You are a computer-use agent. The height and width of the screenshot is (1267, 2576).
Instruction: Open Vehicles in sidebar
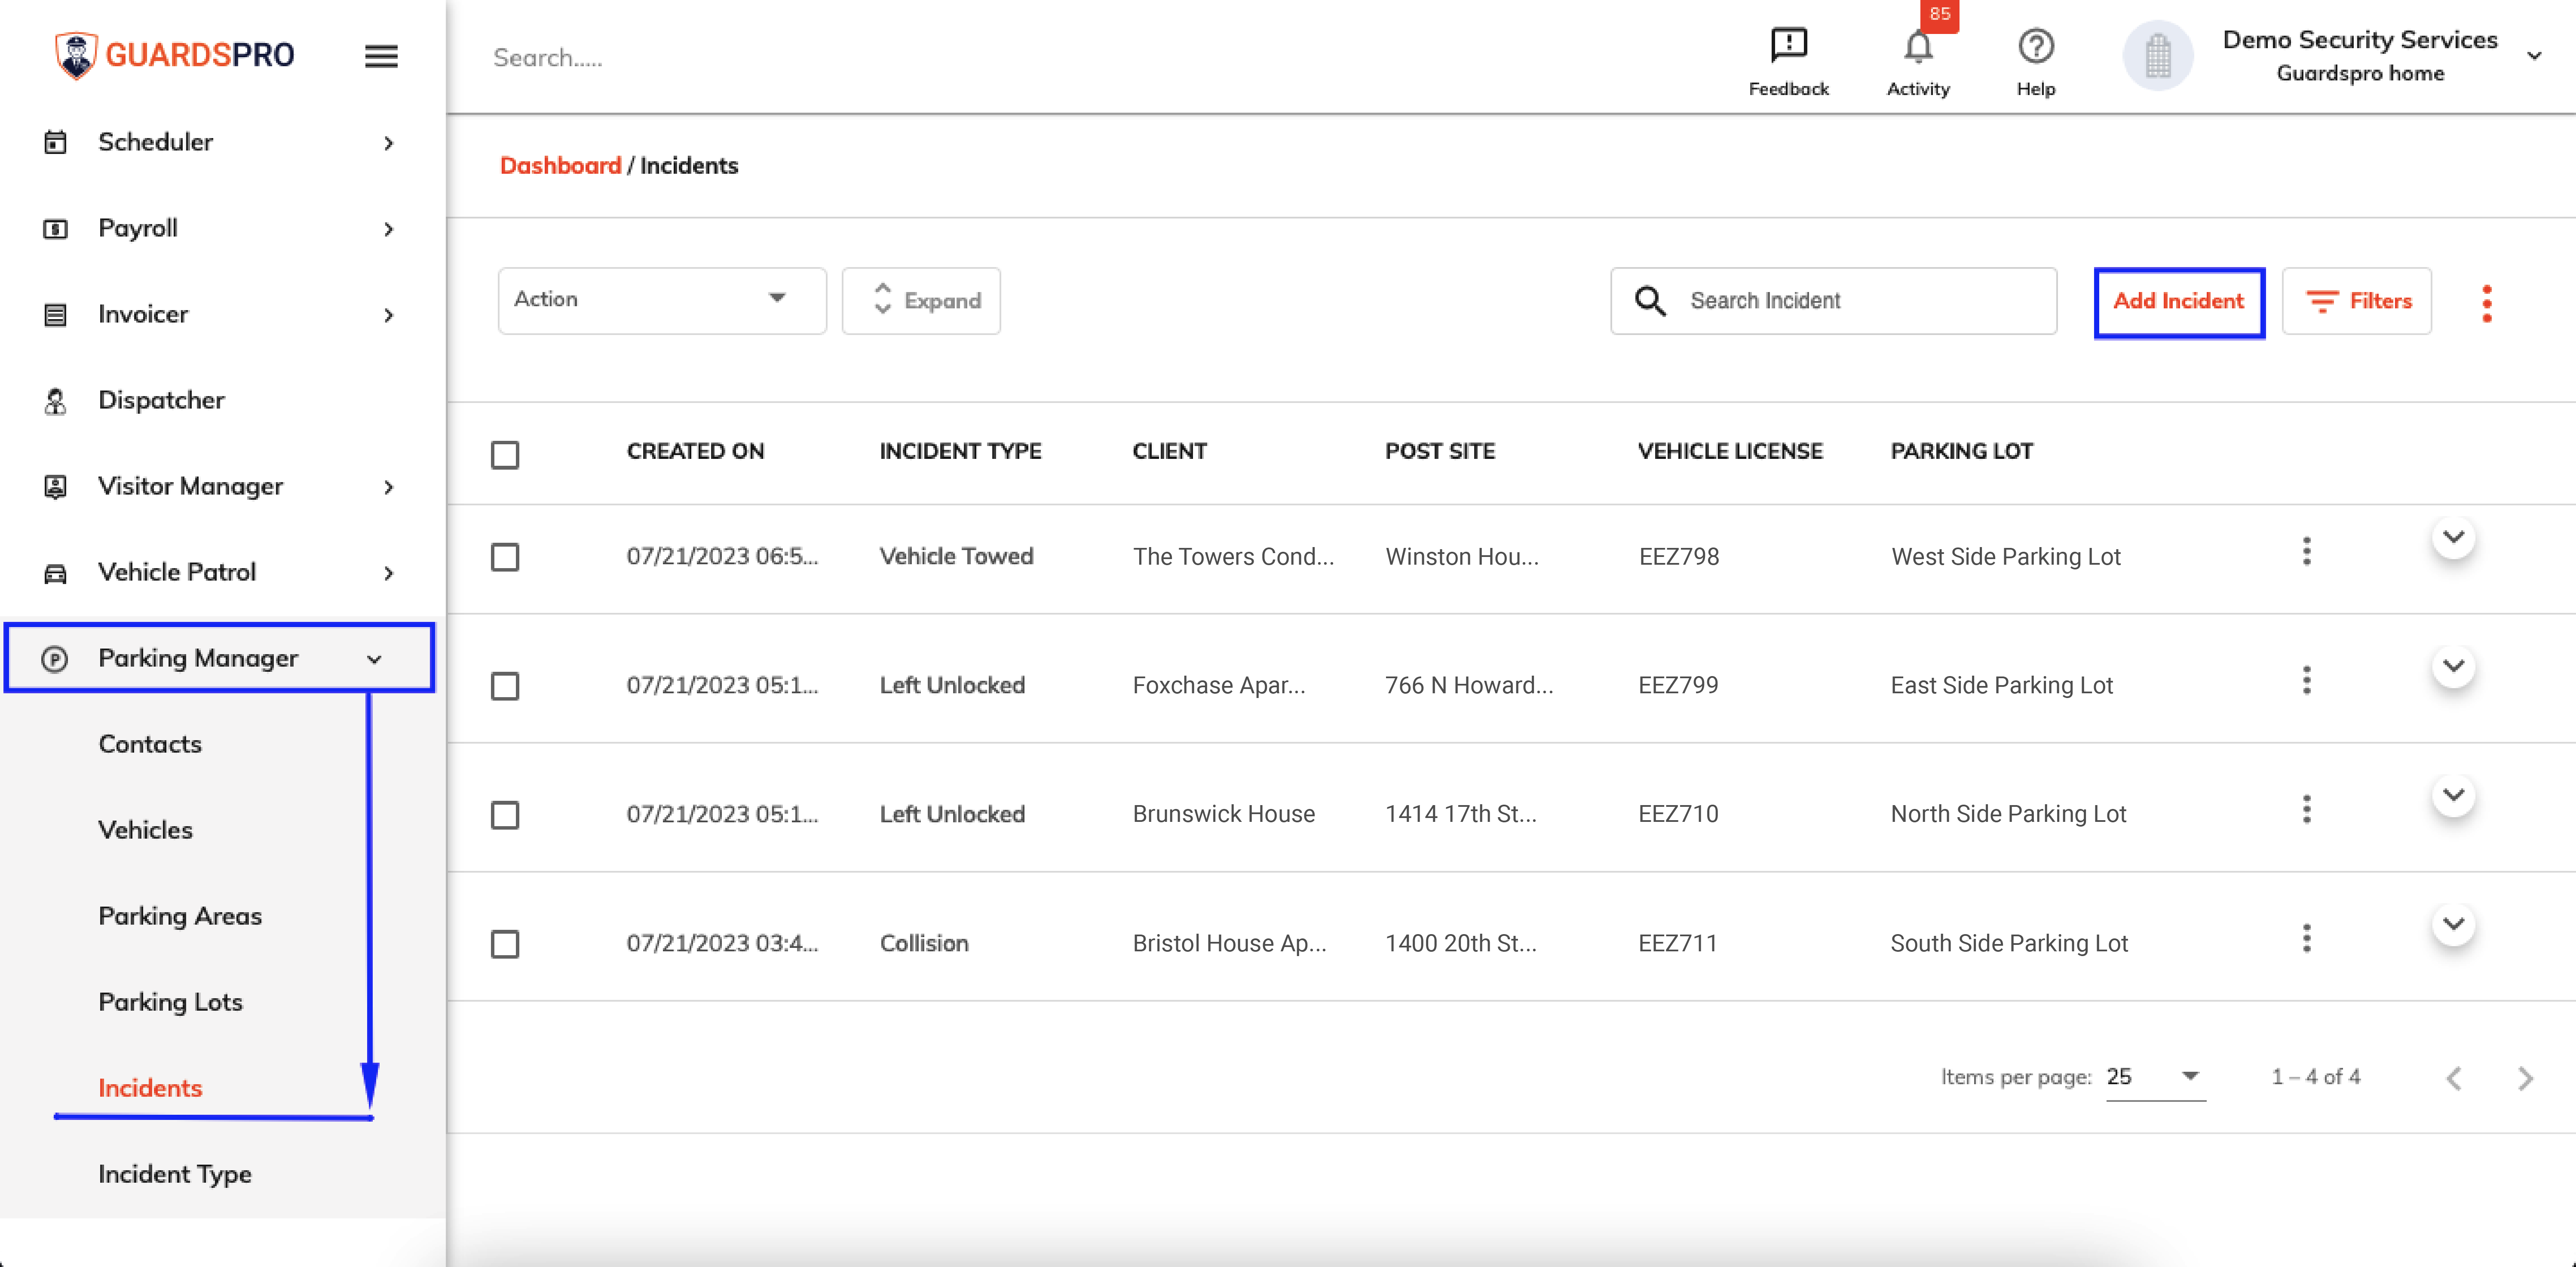[x=145, y=830]
